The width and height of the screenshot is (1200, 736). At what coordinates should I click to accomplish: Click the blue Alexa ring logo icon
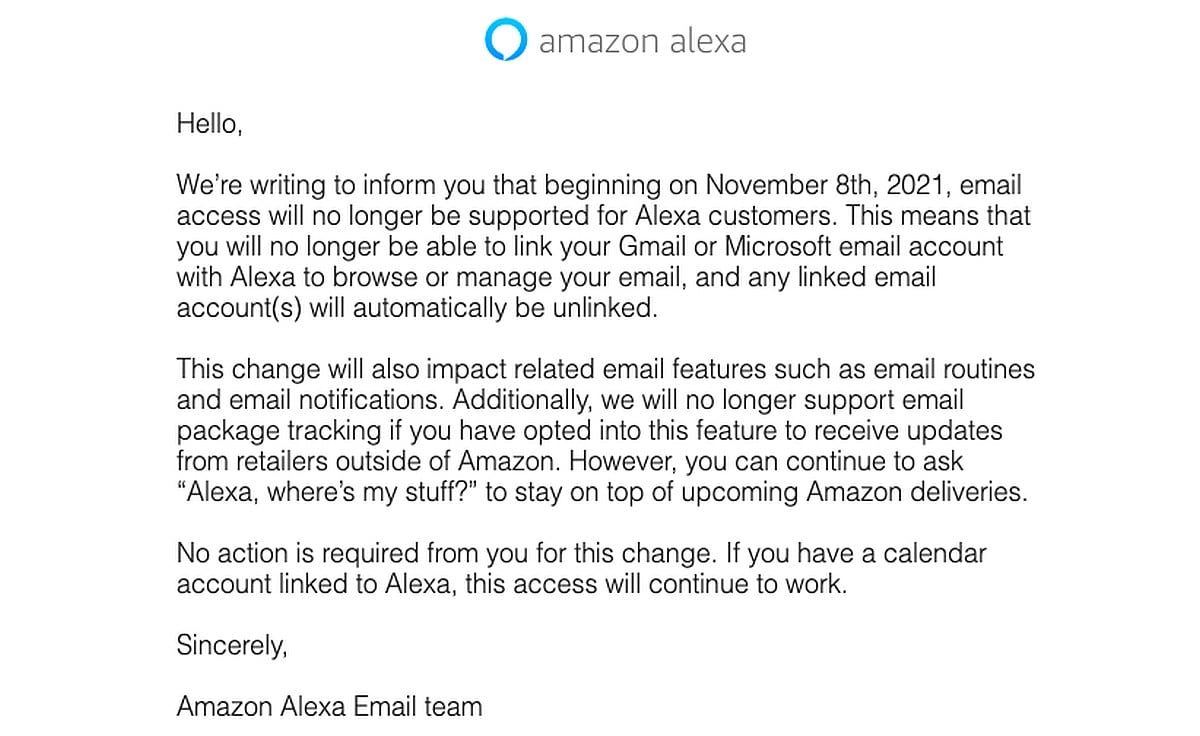(x=505, y=40)
